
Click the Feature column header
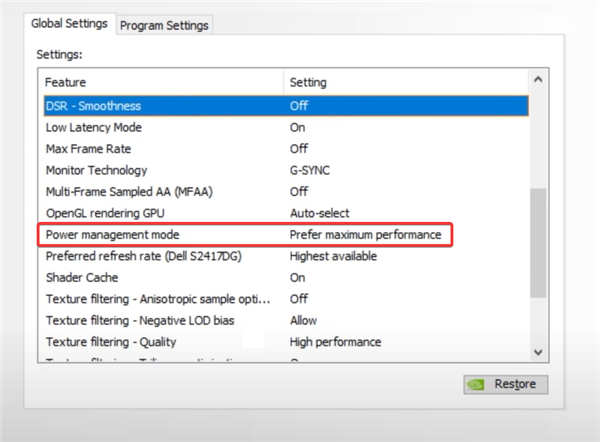(x=160, y=82)
